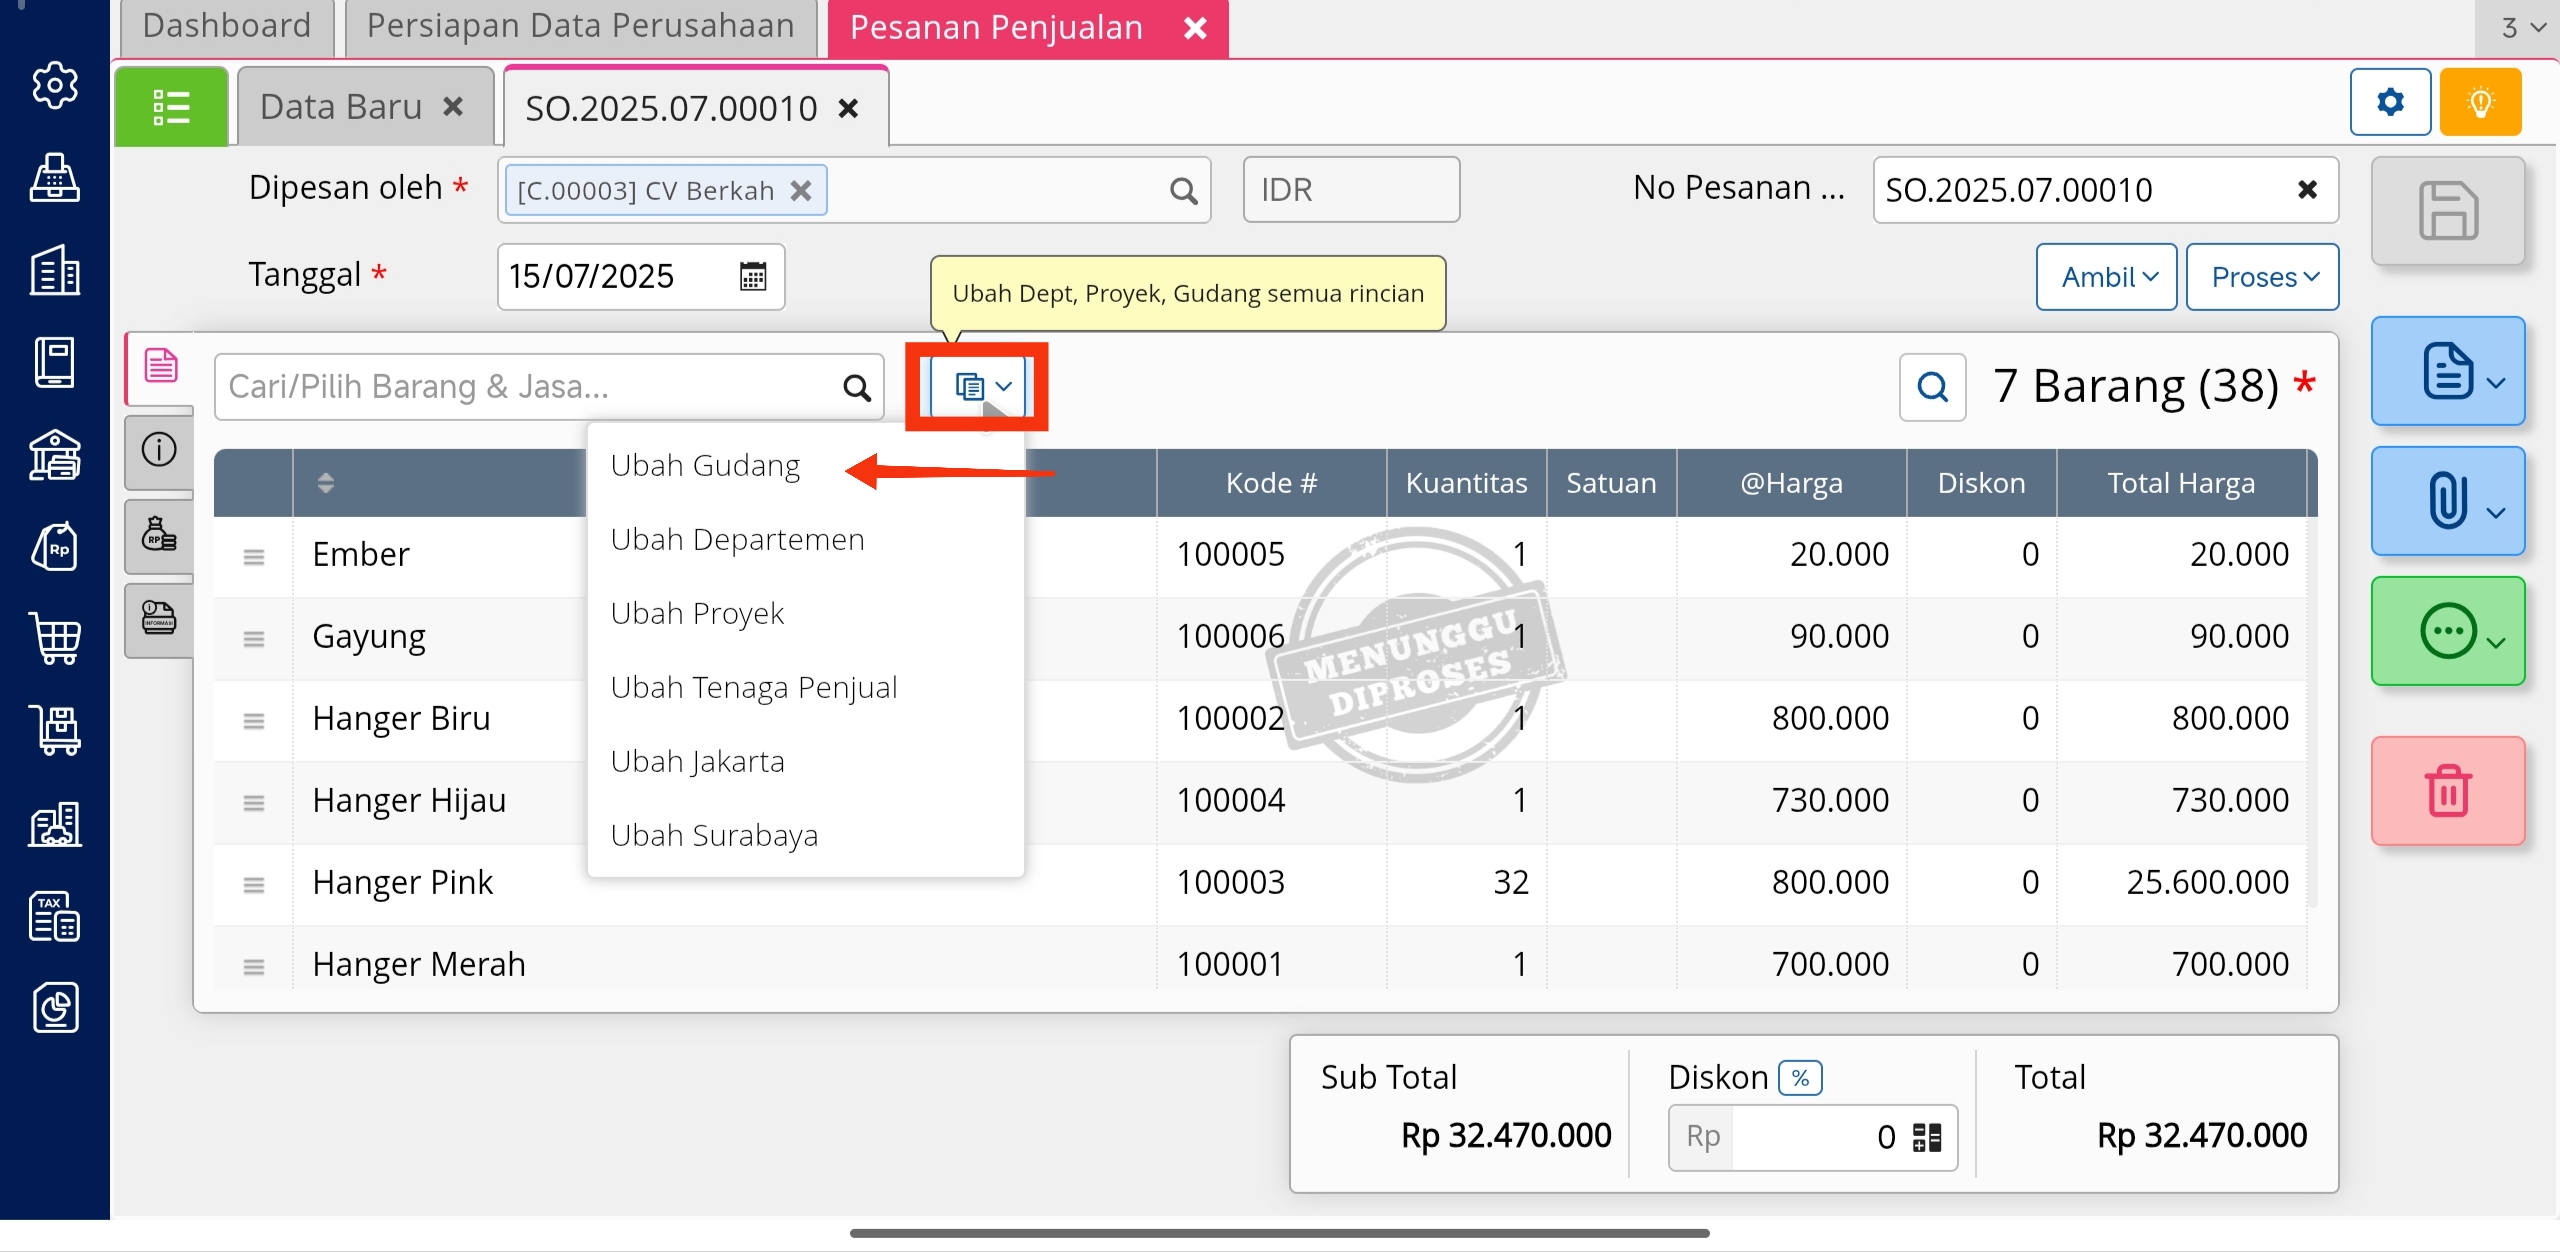Open the orange lightbulb tips icon
2560x1252 pixels.
click(2480, 102)
